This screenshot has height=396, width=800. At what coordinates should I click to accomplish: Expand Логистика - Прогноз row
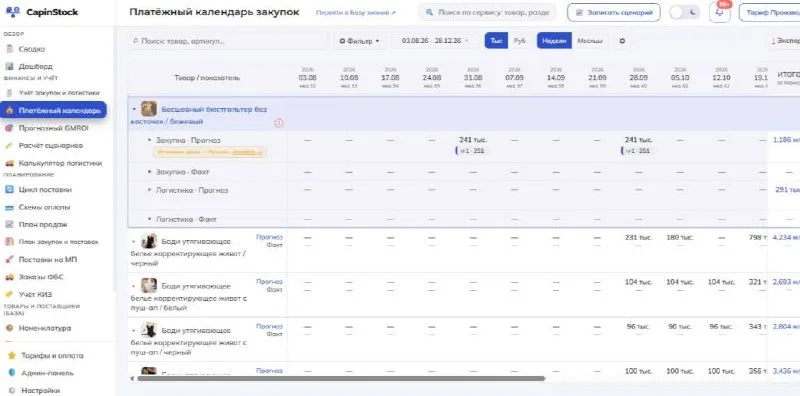coord(149,190)
